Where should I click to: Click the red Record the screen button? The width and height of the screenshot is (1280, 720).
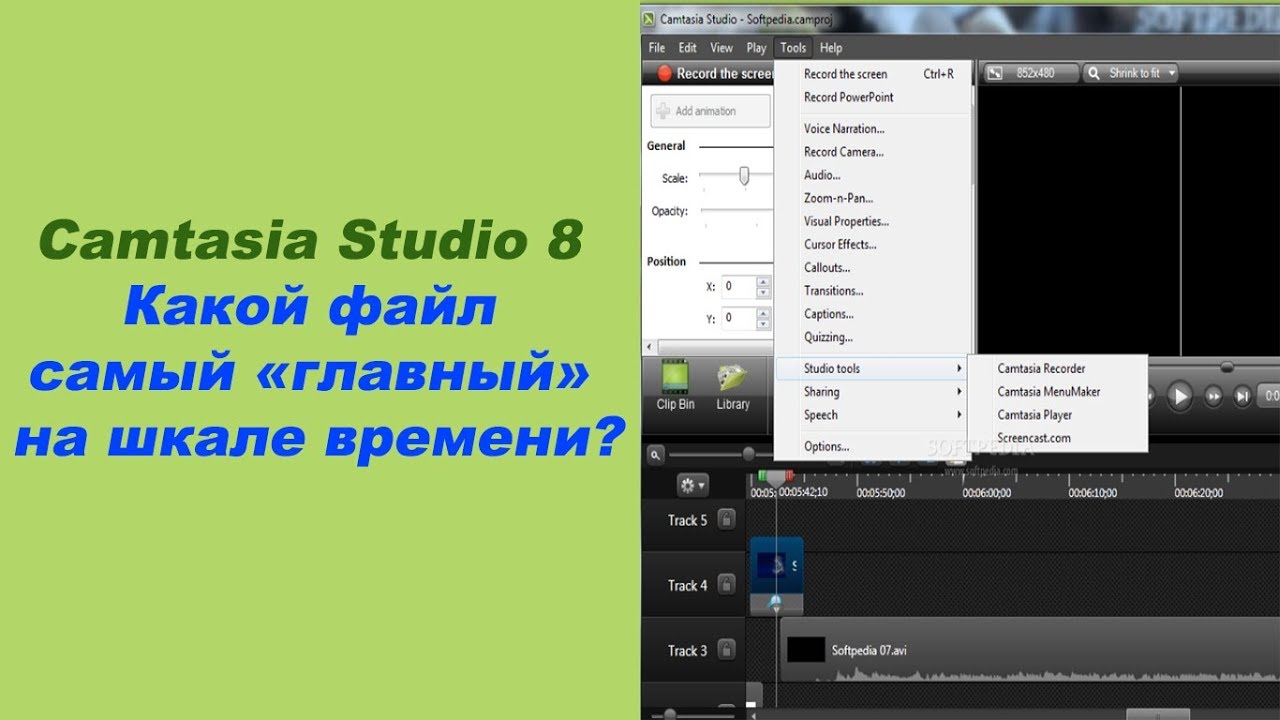(x=714, y=73)
